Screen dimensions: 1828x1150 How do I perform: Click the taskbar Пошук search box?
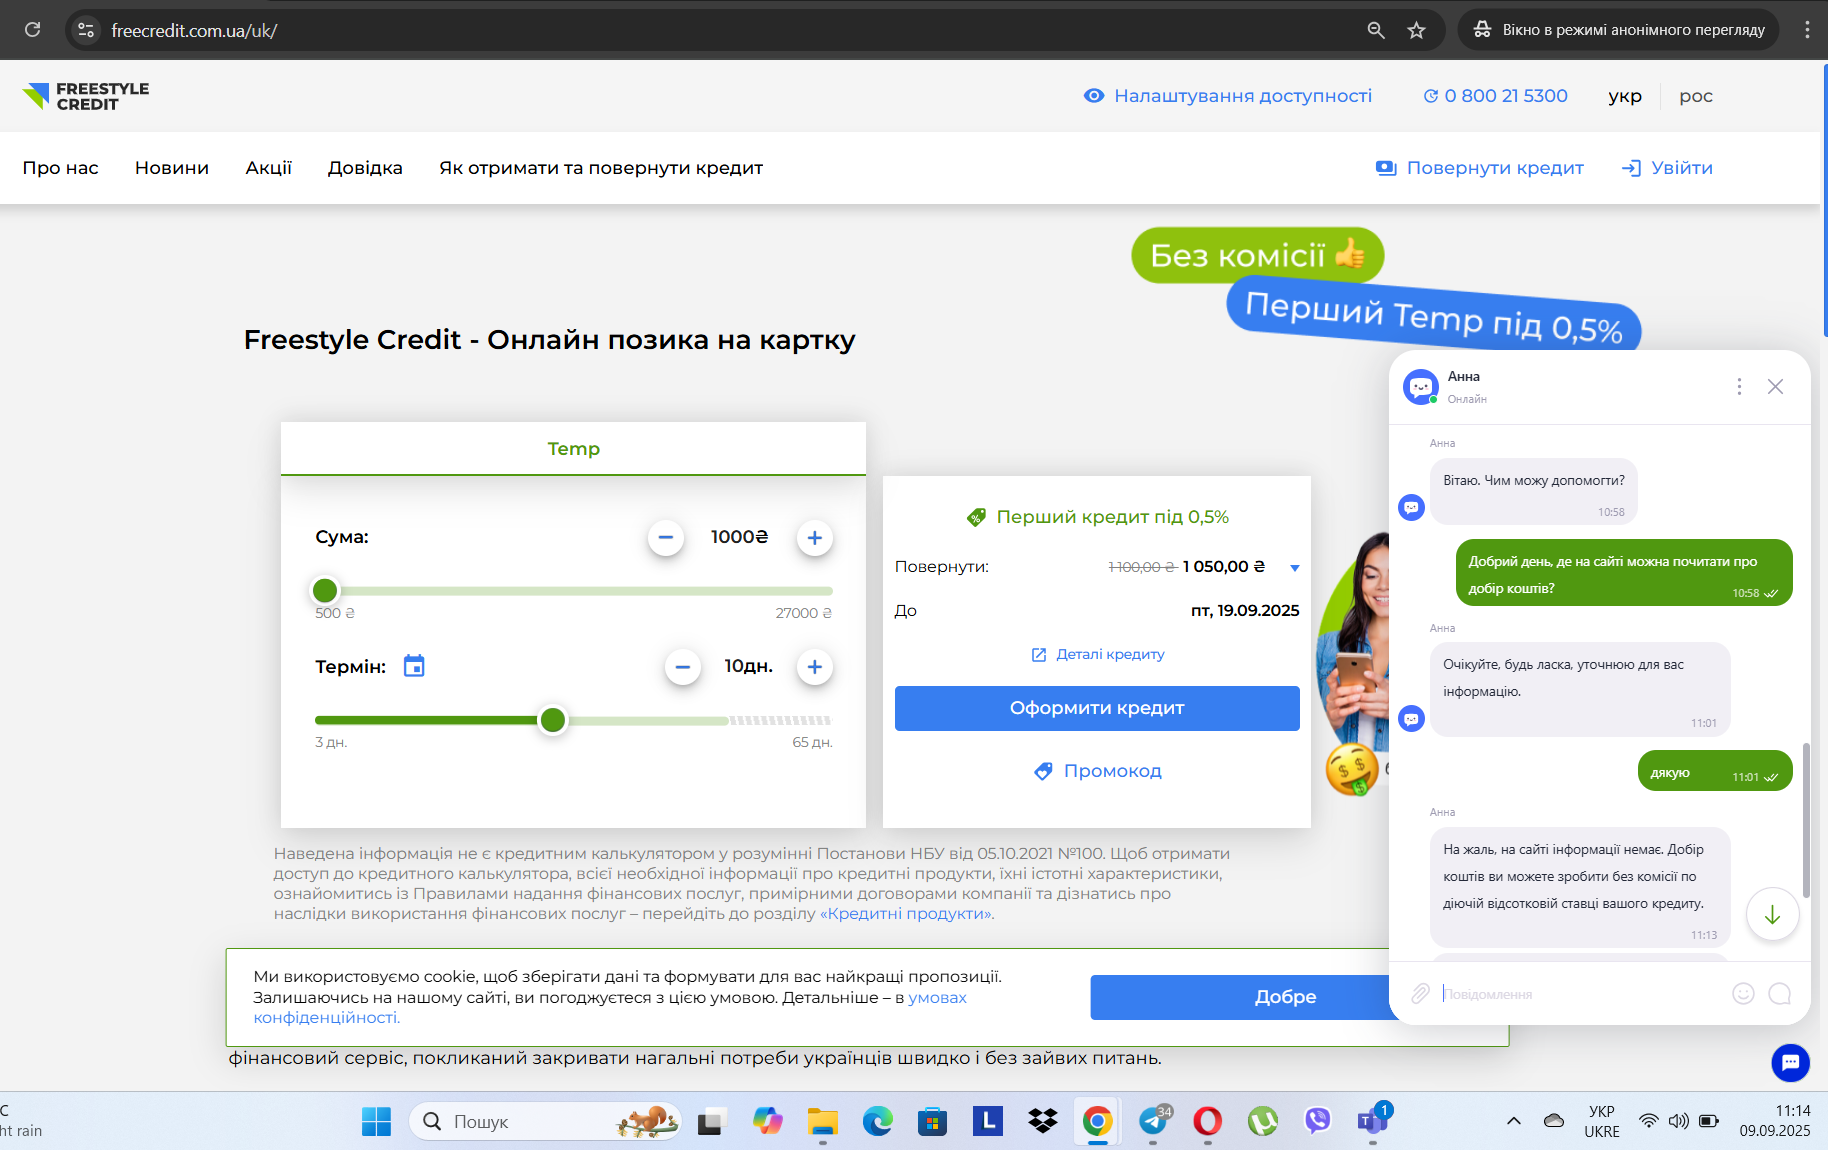pos(545,1122)
